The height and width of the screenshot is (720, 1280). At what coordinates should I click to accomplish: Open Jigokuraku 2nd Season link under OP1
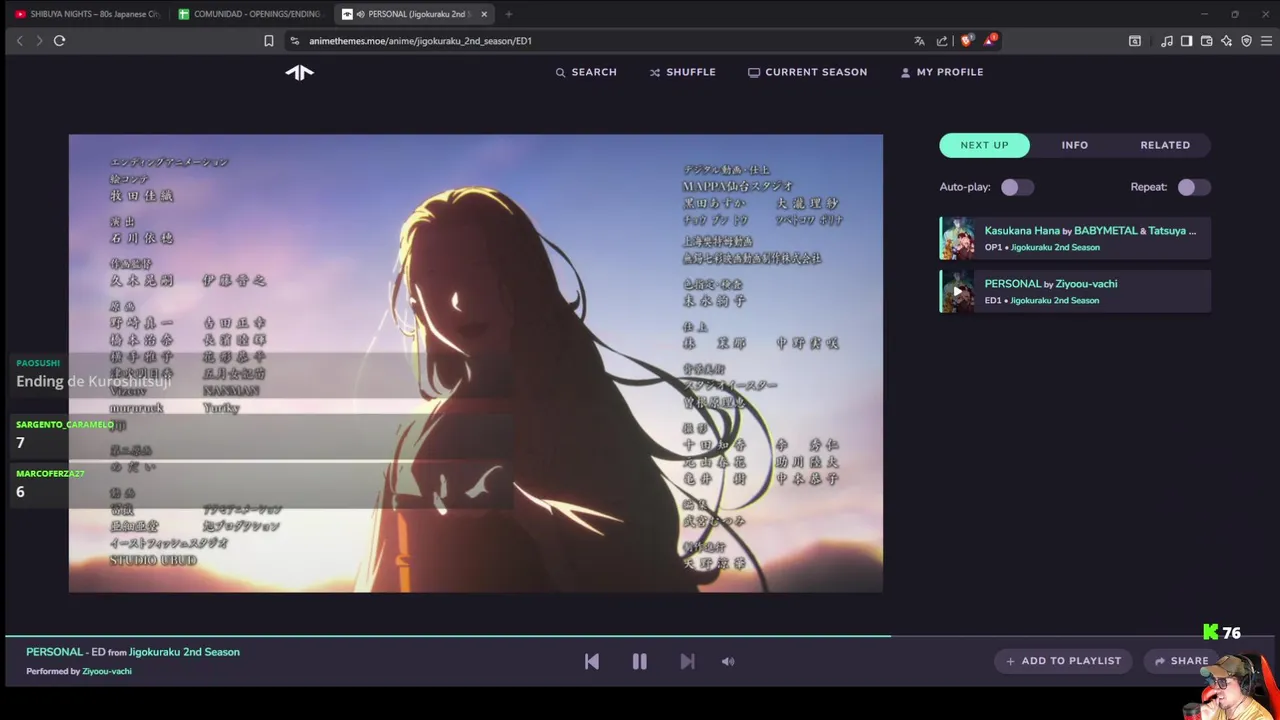coord(1055,247)
